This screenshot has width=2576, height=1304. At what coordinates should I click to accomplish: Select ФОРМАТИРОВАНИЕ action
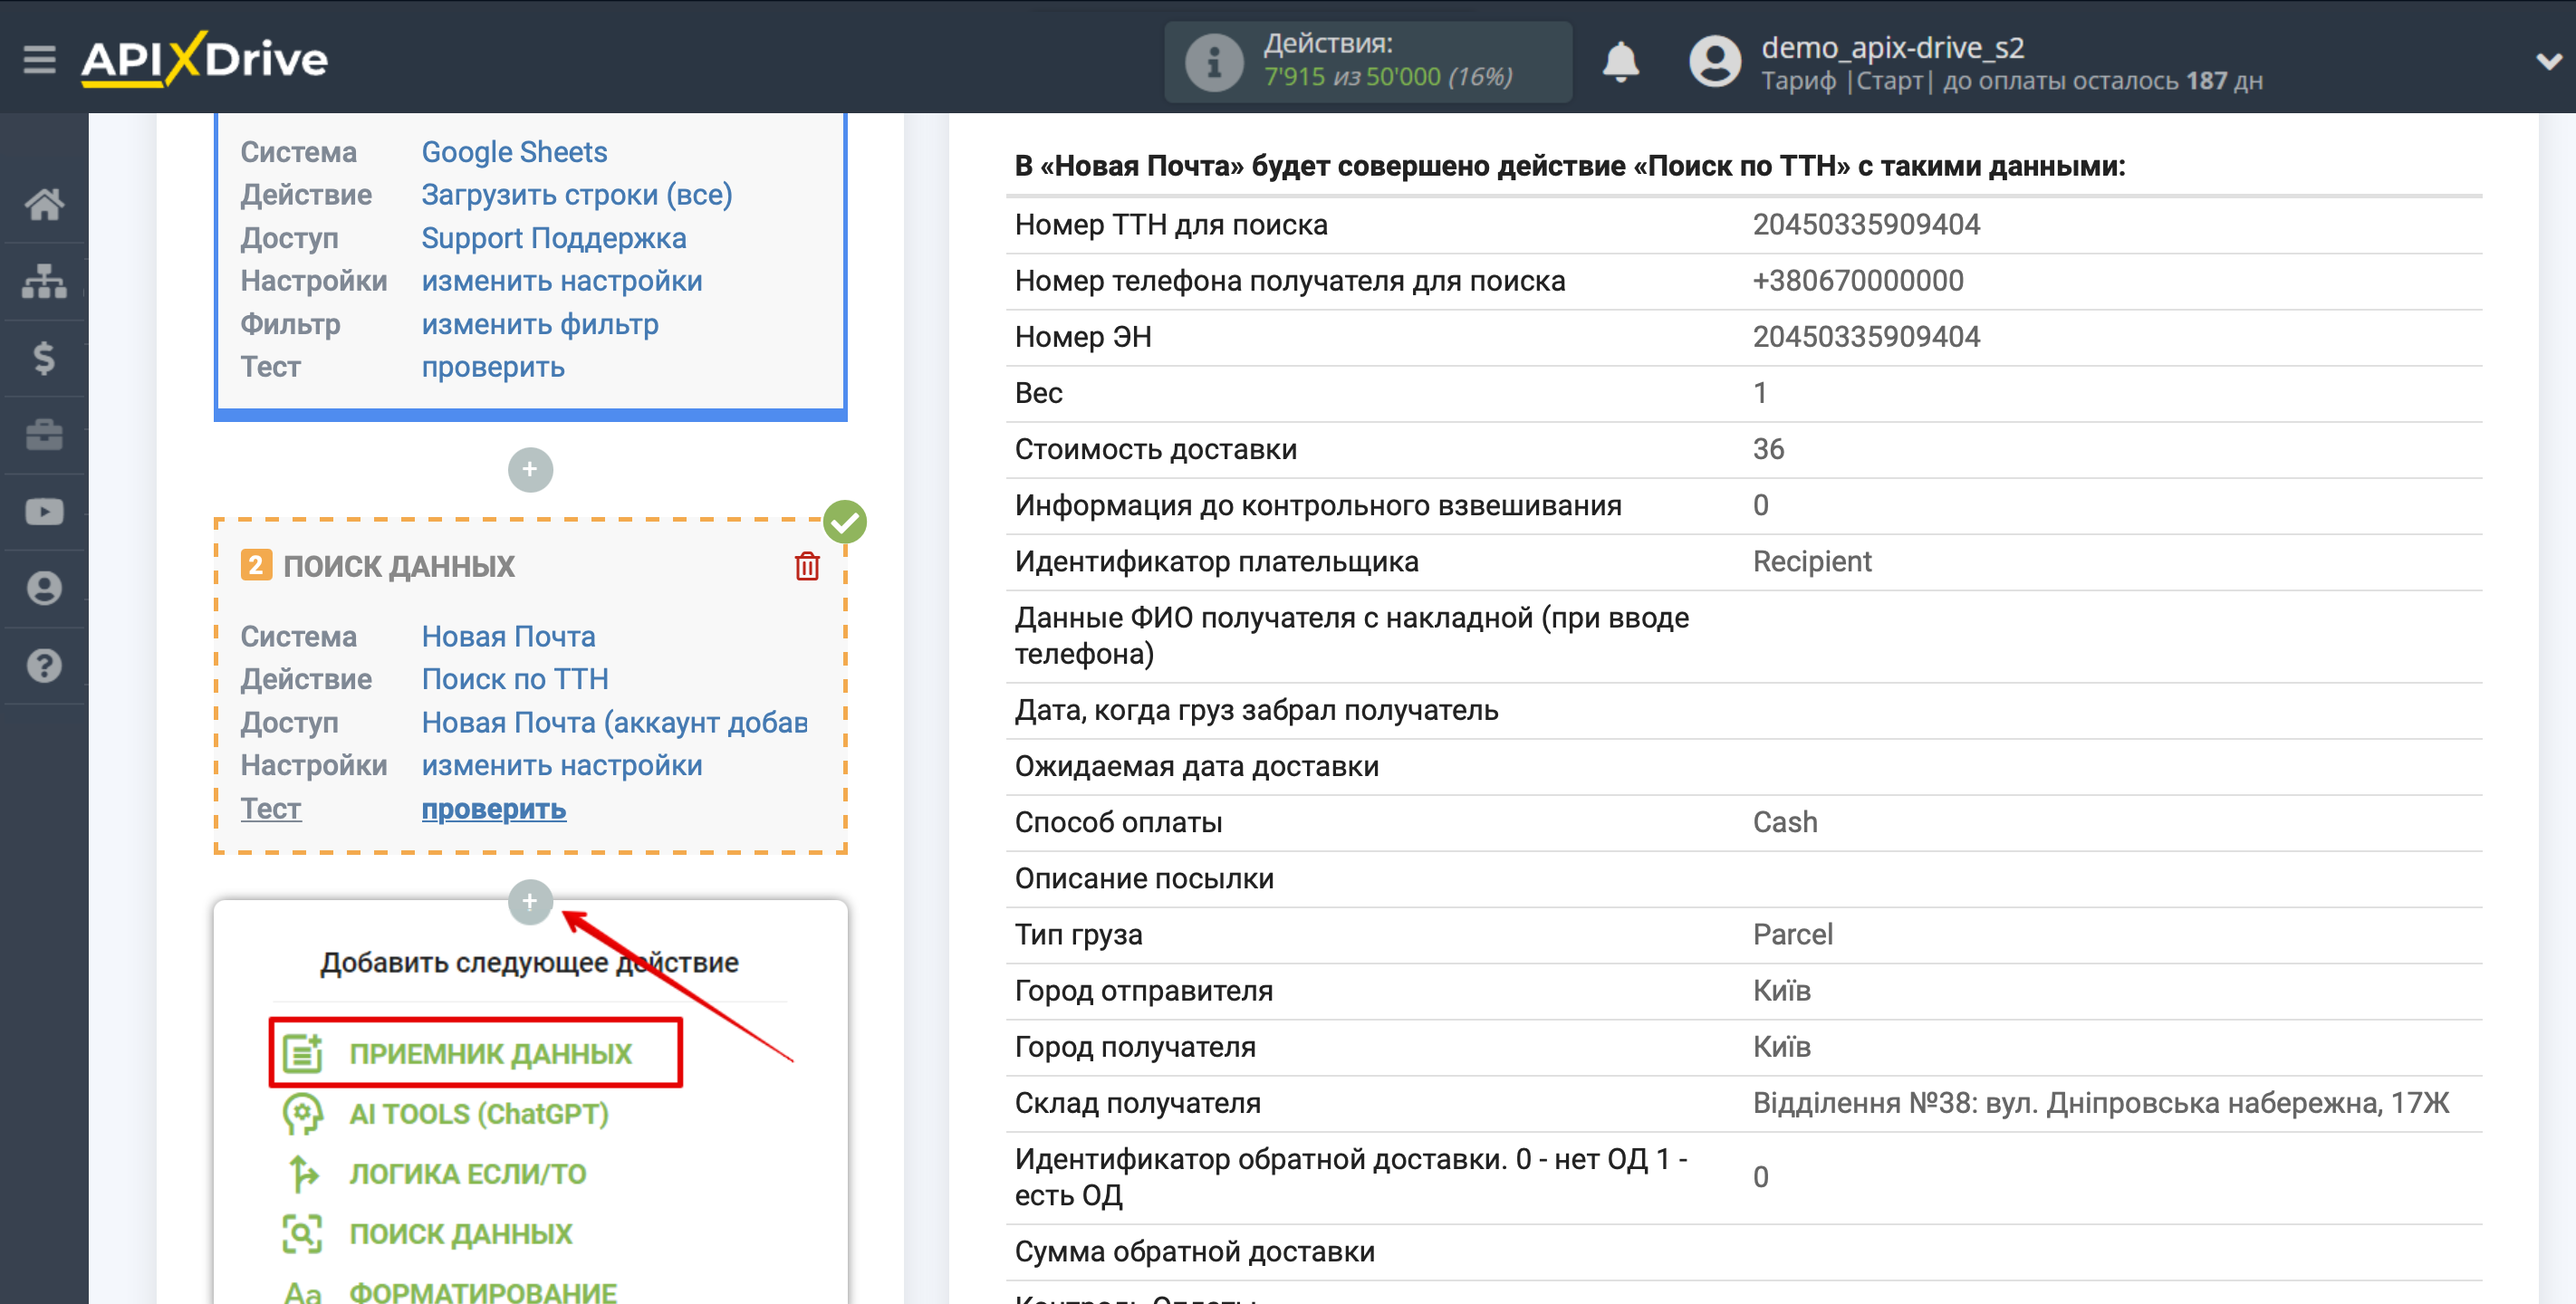tap(483, 1292)
